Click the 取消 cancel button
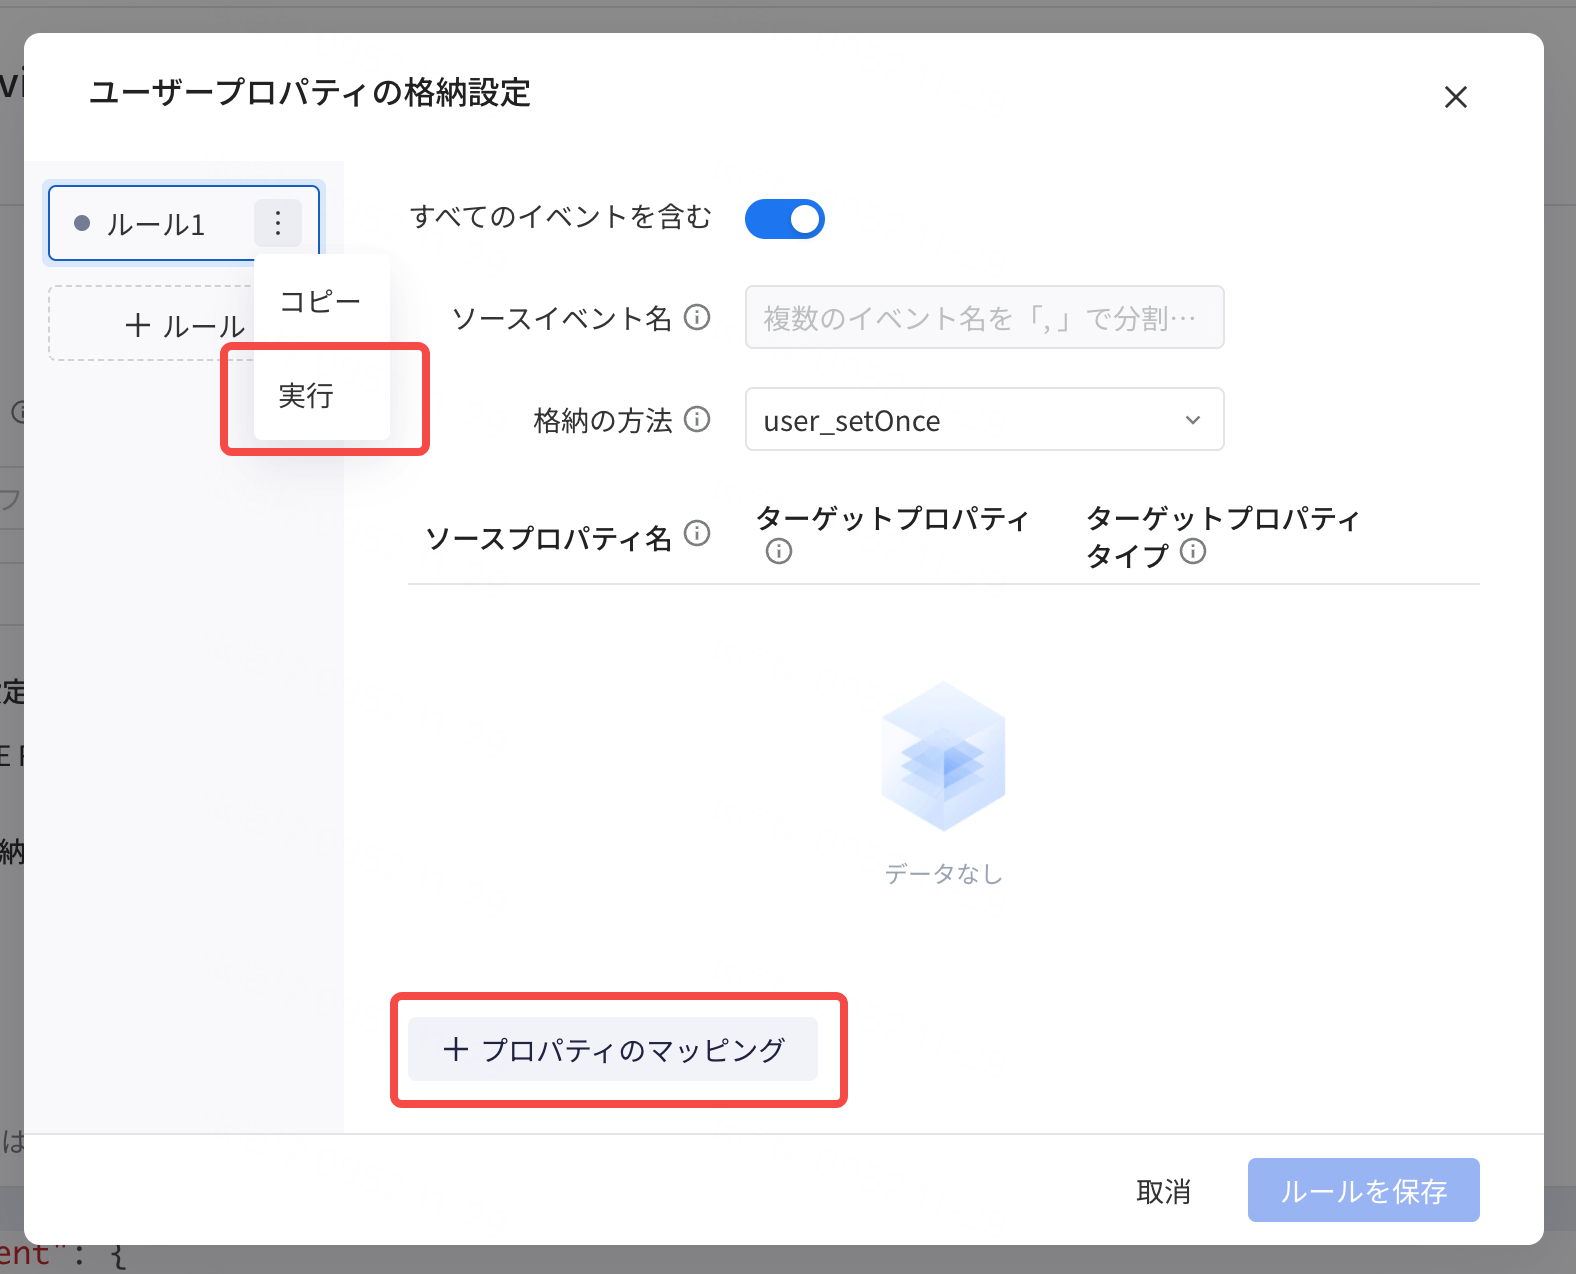 click(x=1163, y=1191)
